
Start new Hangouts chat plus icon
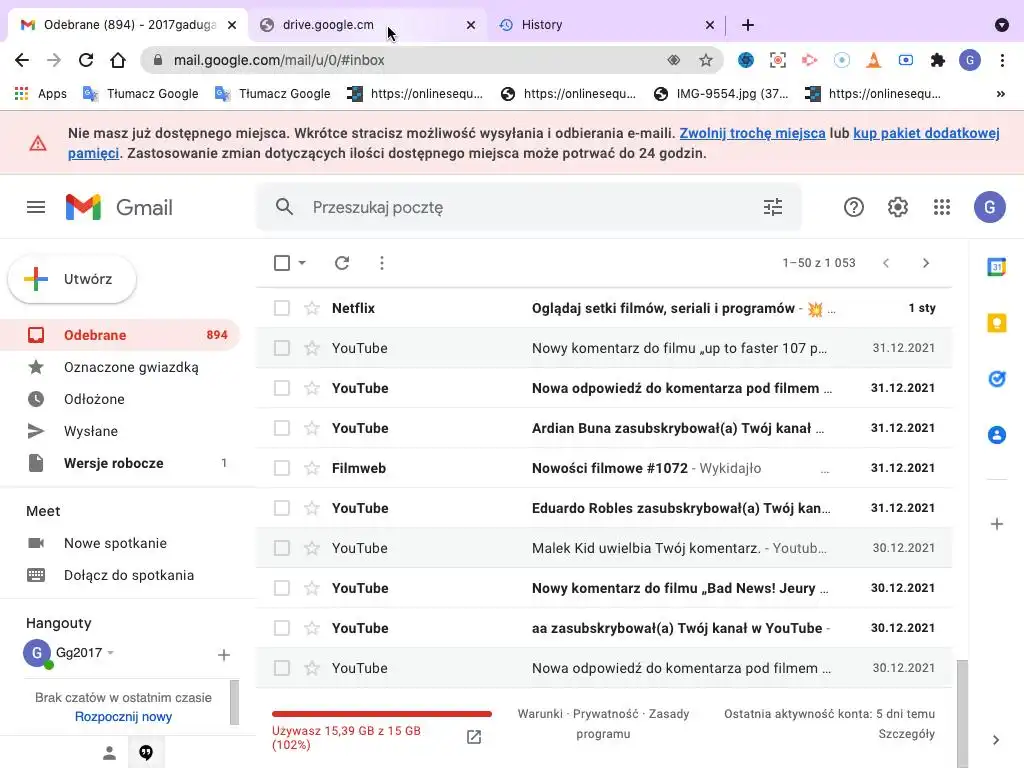tap(223, 654)
